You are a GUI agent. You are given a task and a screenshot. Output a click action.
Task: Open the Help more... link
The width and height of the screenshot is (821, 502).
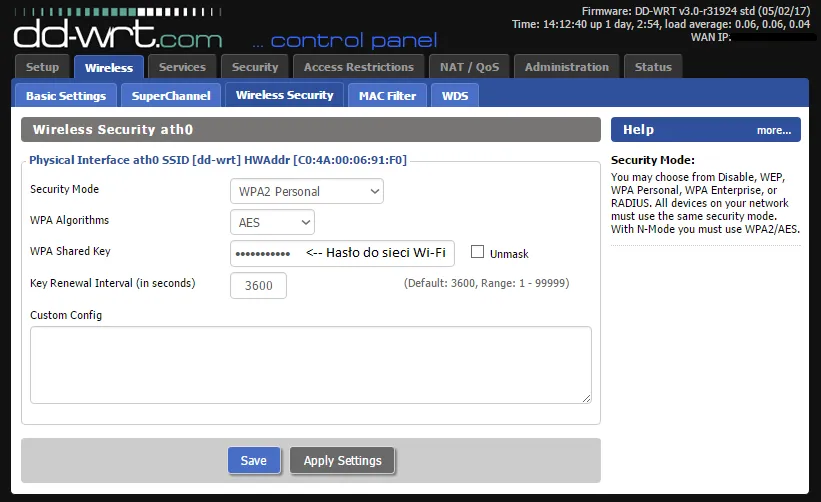point(773,130)
